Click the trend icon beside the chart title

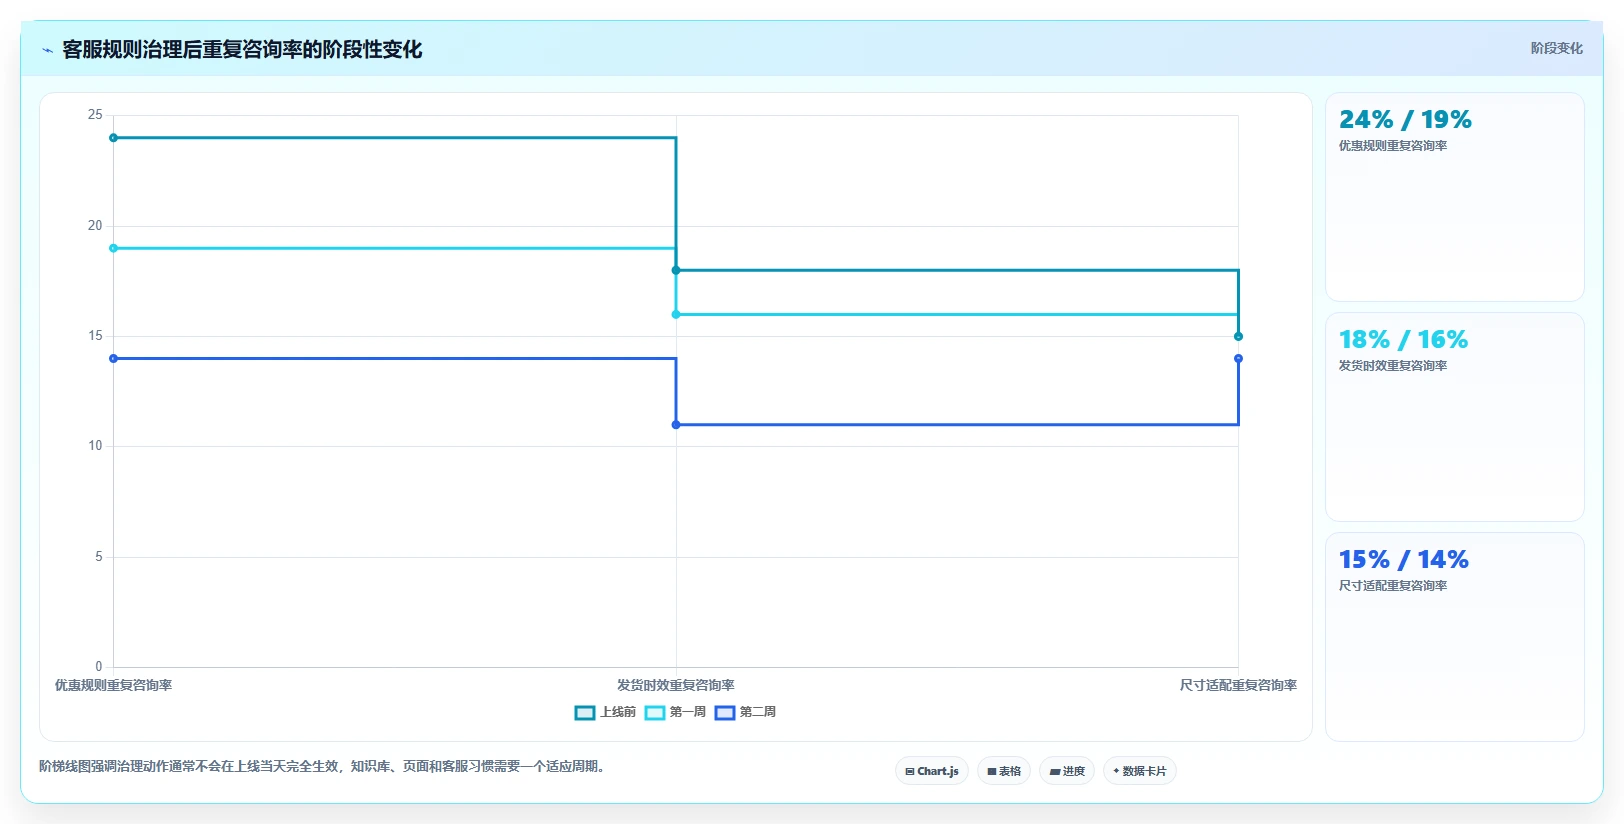(x=47, y=50)
